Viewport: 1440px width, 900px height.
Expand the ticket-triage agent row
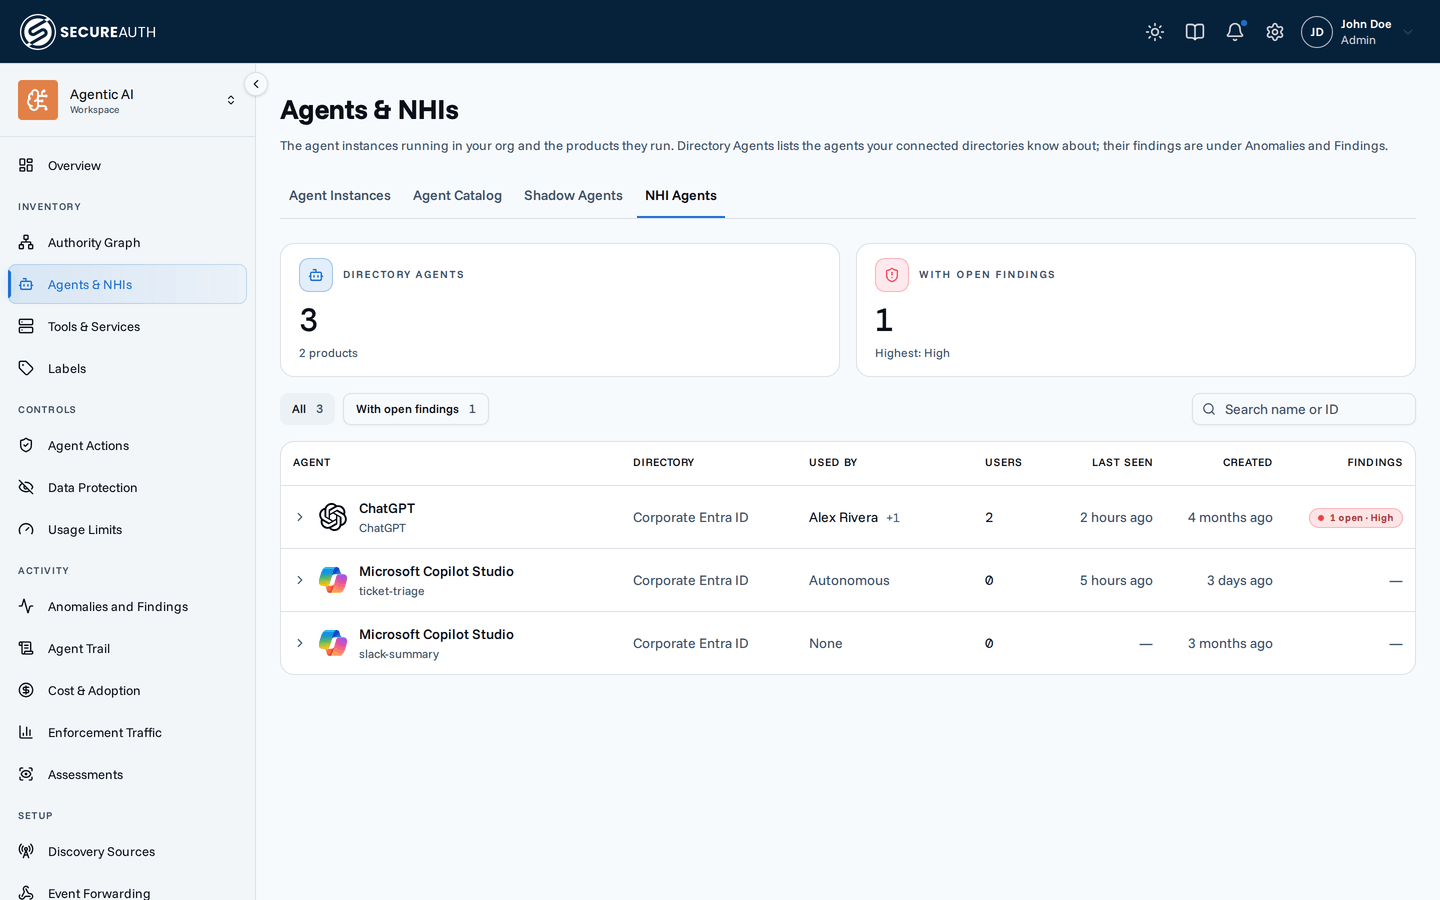300,580
